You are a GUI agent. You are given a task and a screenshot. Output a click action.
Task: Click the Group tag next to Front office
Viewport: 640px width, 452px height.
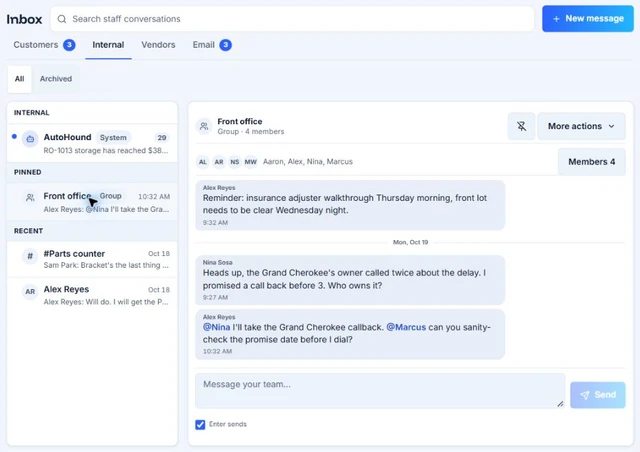point(111,196)
